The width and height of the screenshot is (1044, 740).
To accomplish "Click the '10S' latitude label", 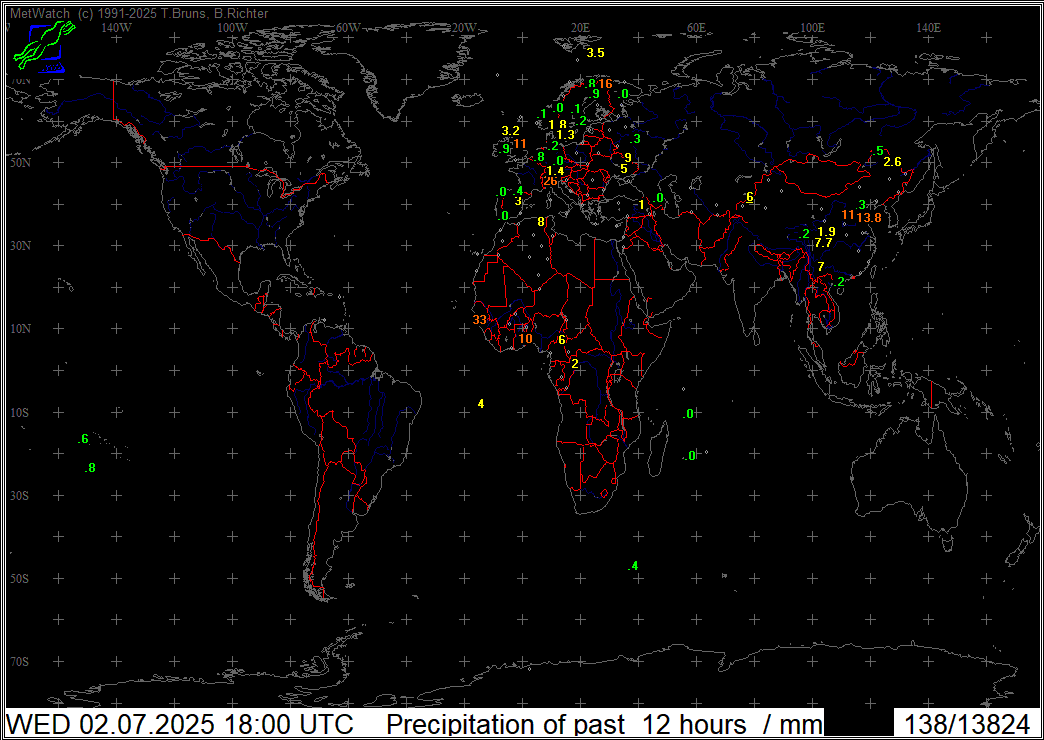I will click(19, 412).
